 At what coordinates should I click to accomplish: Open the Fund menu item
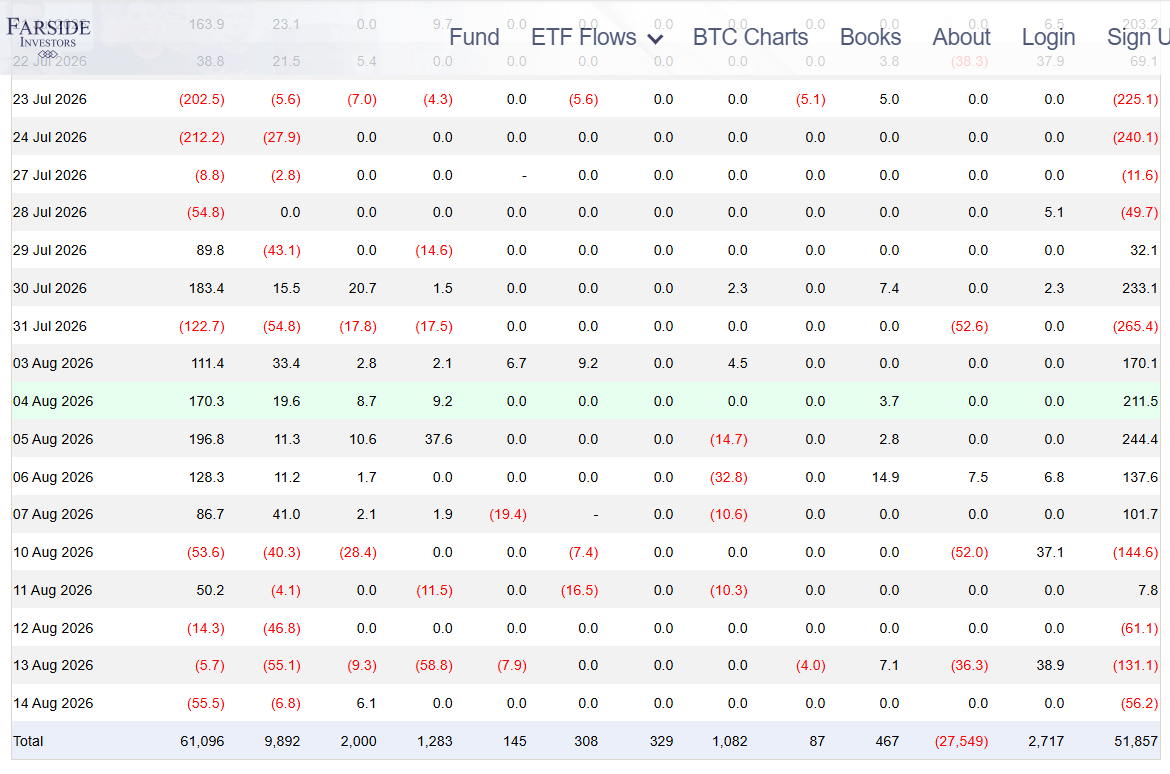pyautogui.click(x=474, y=37)
